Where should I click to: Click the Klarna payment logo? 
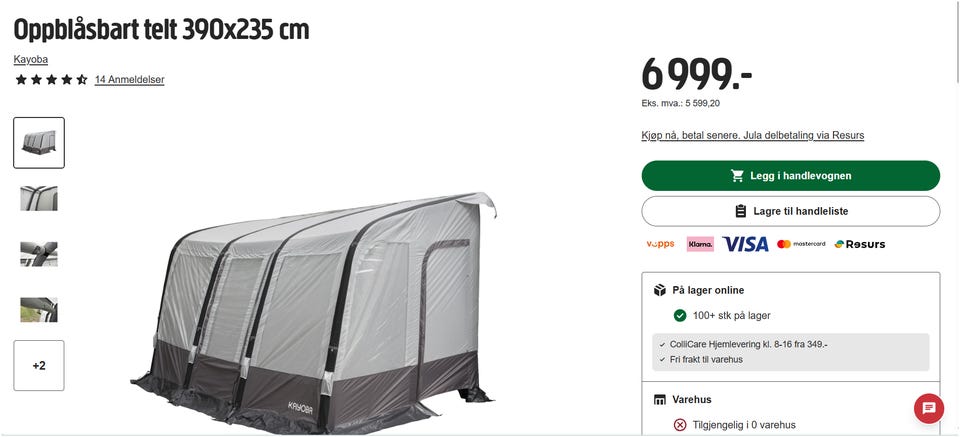pos(700,244)
